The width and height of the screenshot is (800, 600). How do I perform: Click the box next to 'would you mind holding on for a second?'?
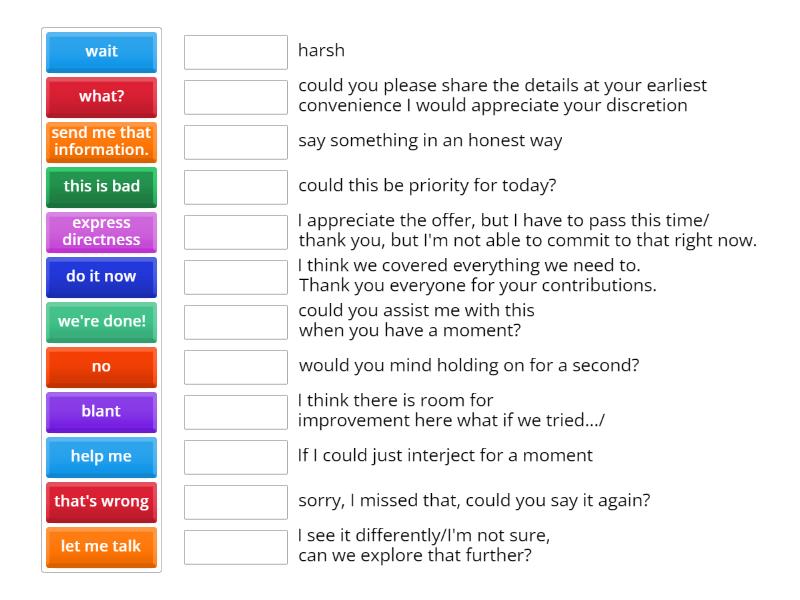tap(235, 367)
